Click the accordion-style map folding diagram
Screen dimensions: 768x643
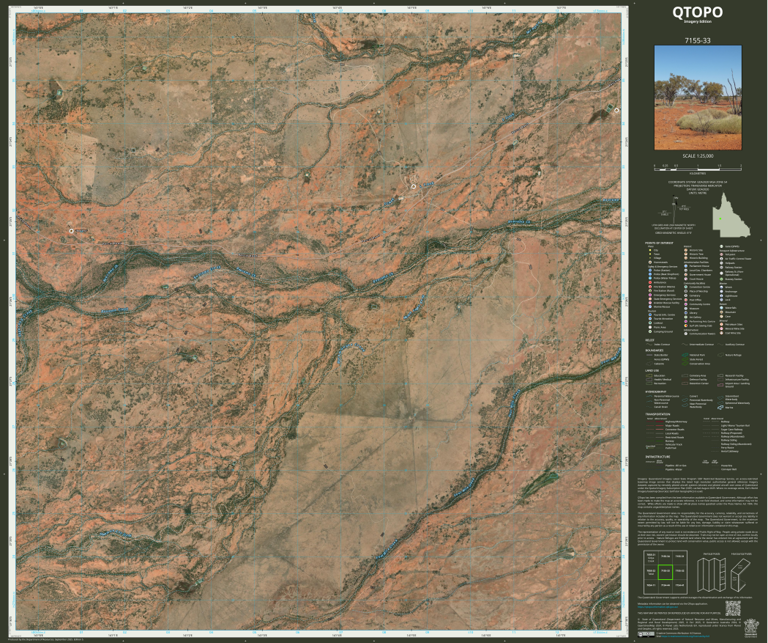(710, 575)
